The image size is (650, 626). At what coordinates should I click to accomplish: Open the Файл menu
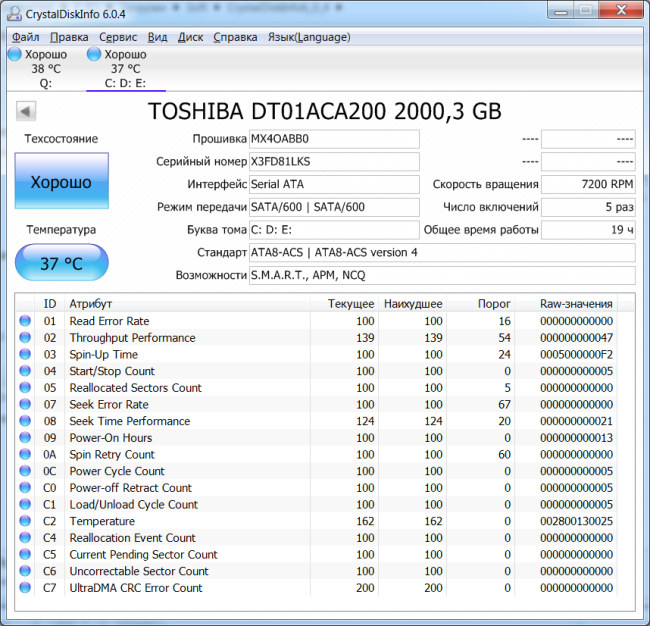pos(26,37)
